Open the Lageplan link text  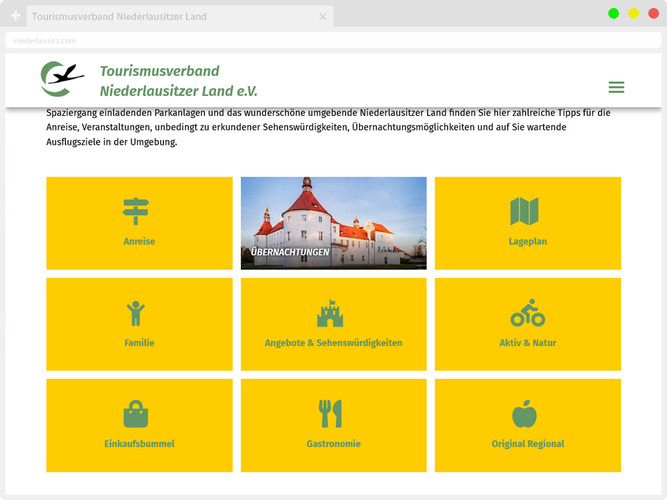point(527,242)
